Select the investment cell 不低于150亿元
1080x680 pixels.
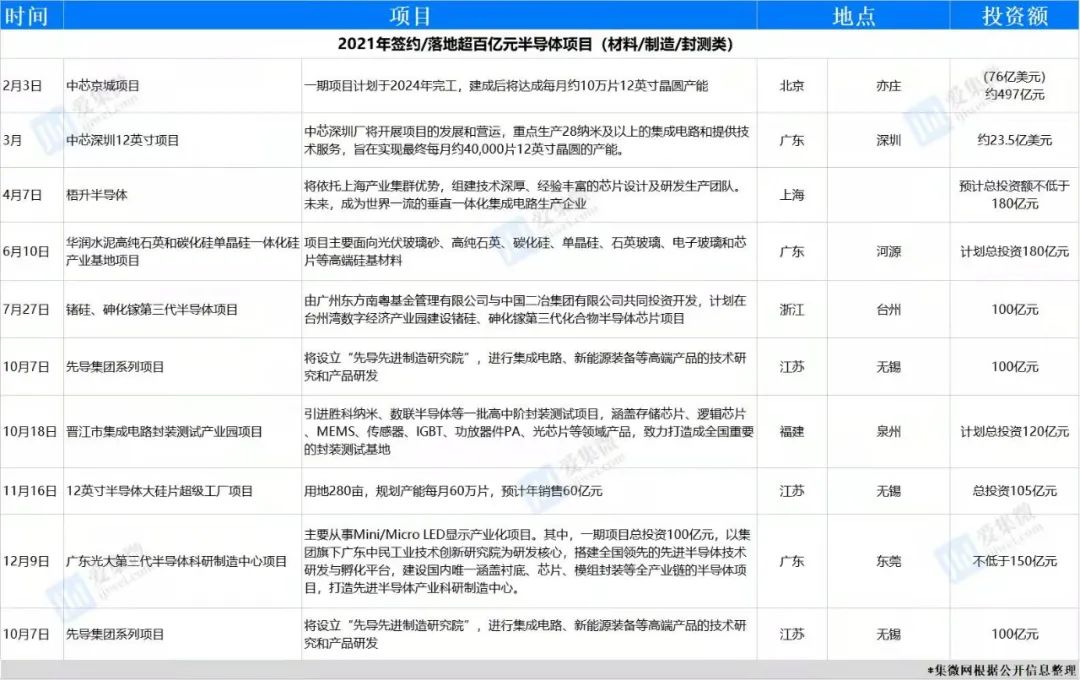click(x=1015, y=561)
